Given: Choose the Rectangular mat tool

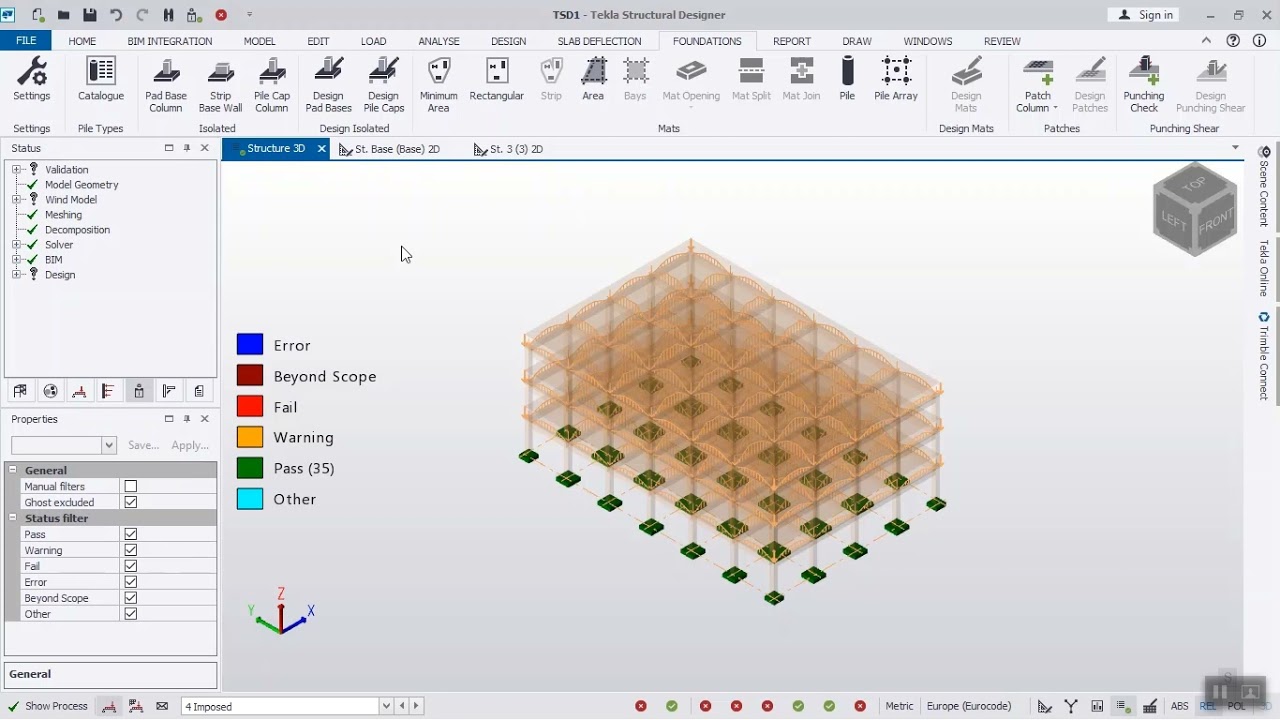Looking at the screenshot, I should [497, 80].
